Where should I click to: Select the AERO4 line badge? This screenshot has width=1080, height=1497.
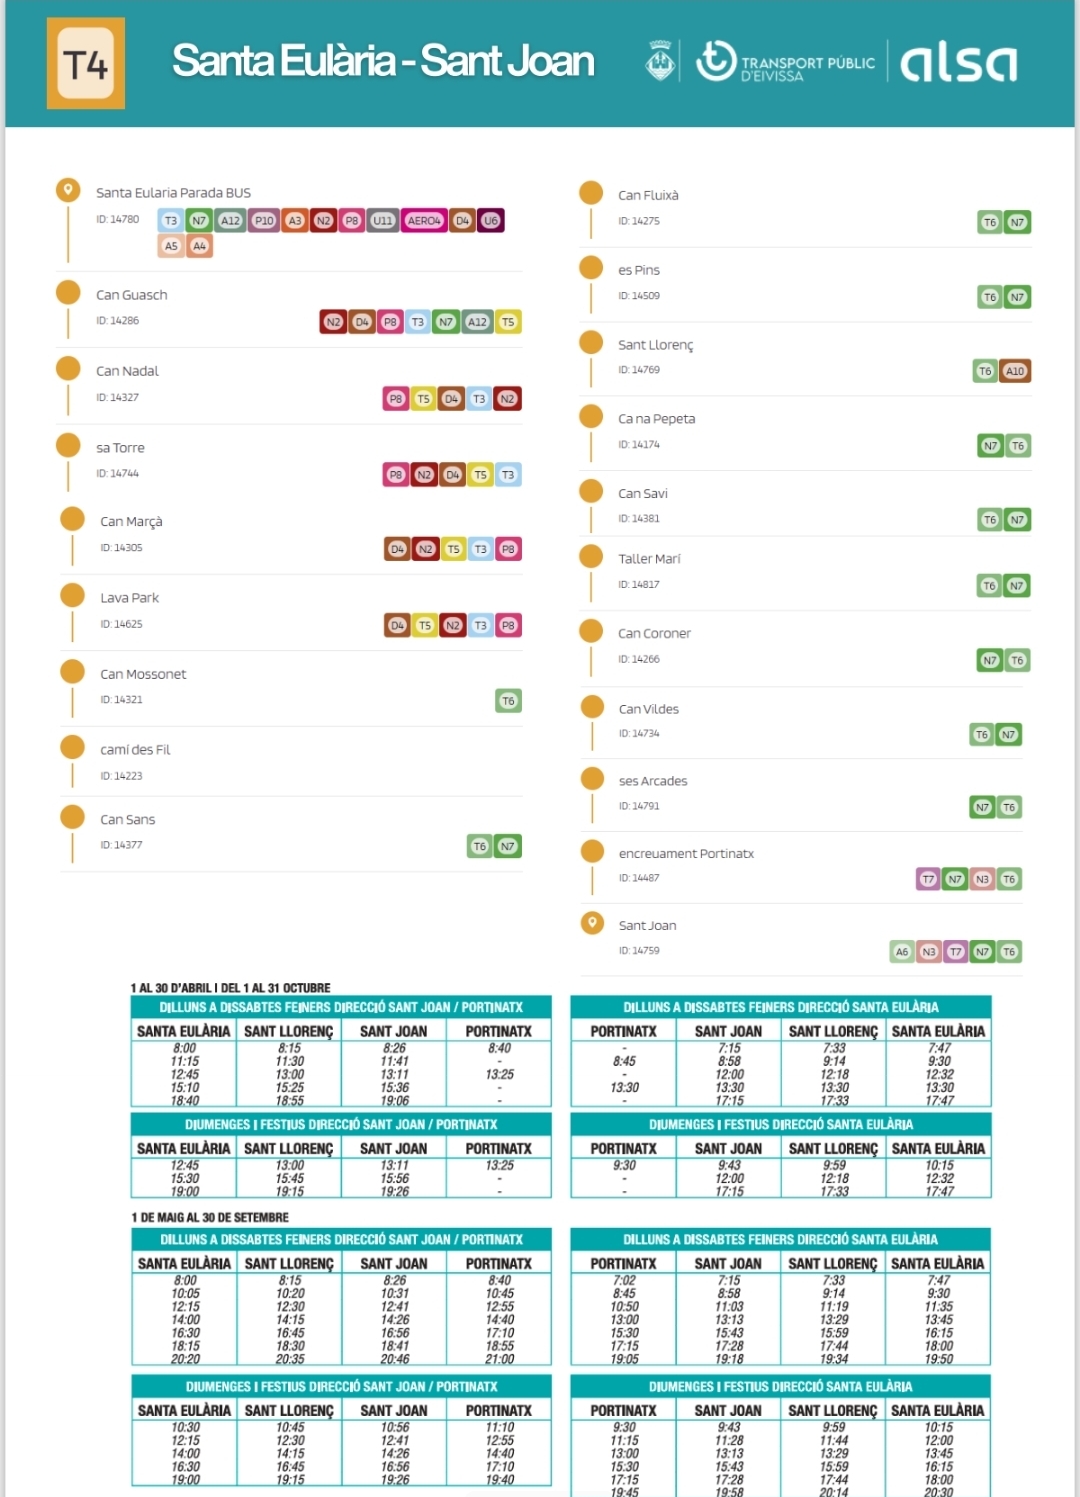[424, 220]
